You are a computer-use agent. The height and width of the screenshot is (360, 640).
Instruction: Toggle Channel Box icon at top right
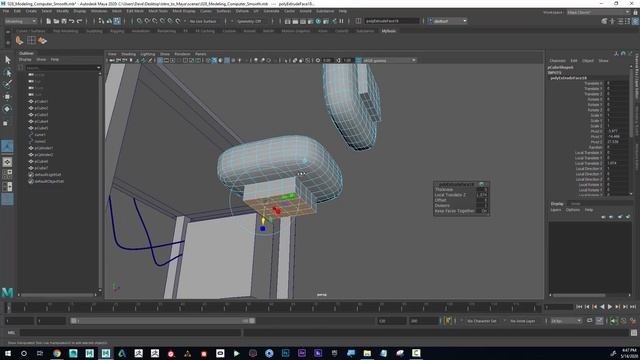[635, 21]
